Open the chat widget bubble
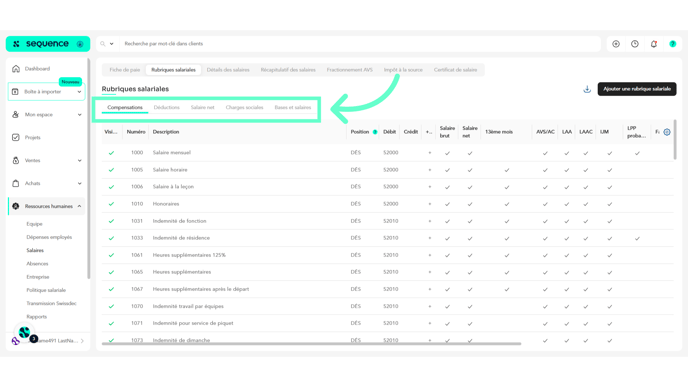Image resolution: width=688 pixels, height=387 pixels. pos(25,333)
